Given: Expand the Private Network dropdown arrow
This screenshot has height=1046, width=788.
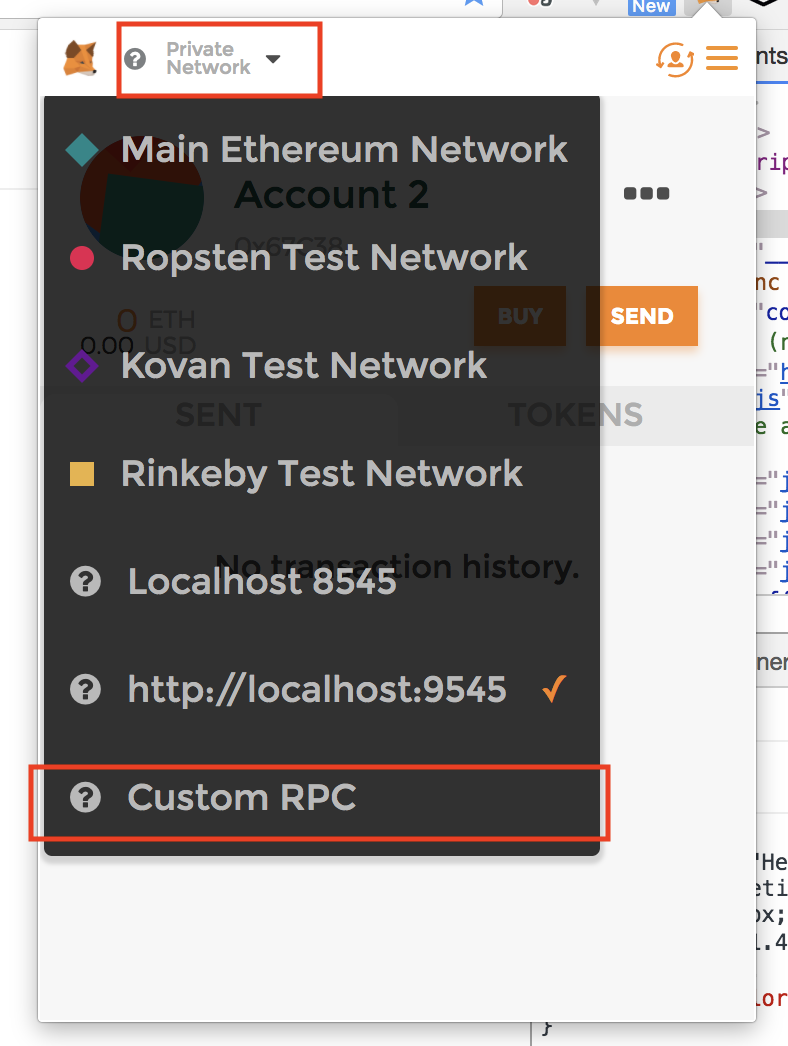Looking at the screenshot, I should 273,59.
